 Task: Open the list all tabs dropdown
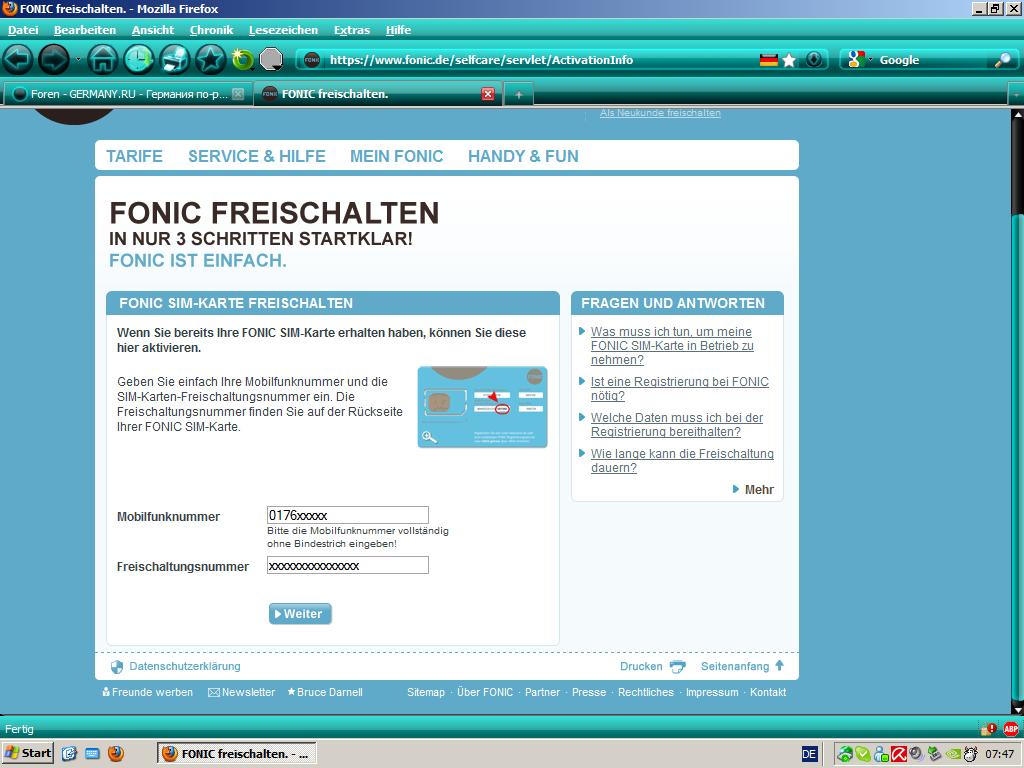coord(1016,95)
